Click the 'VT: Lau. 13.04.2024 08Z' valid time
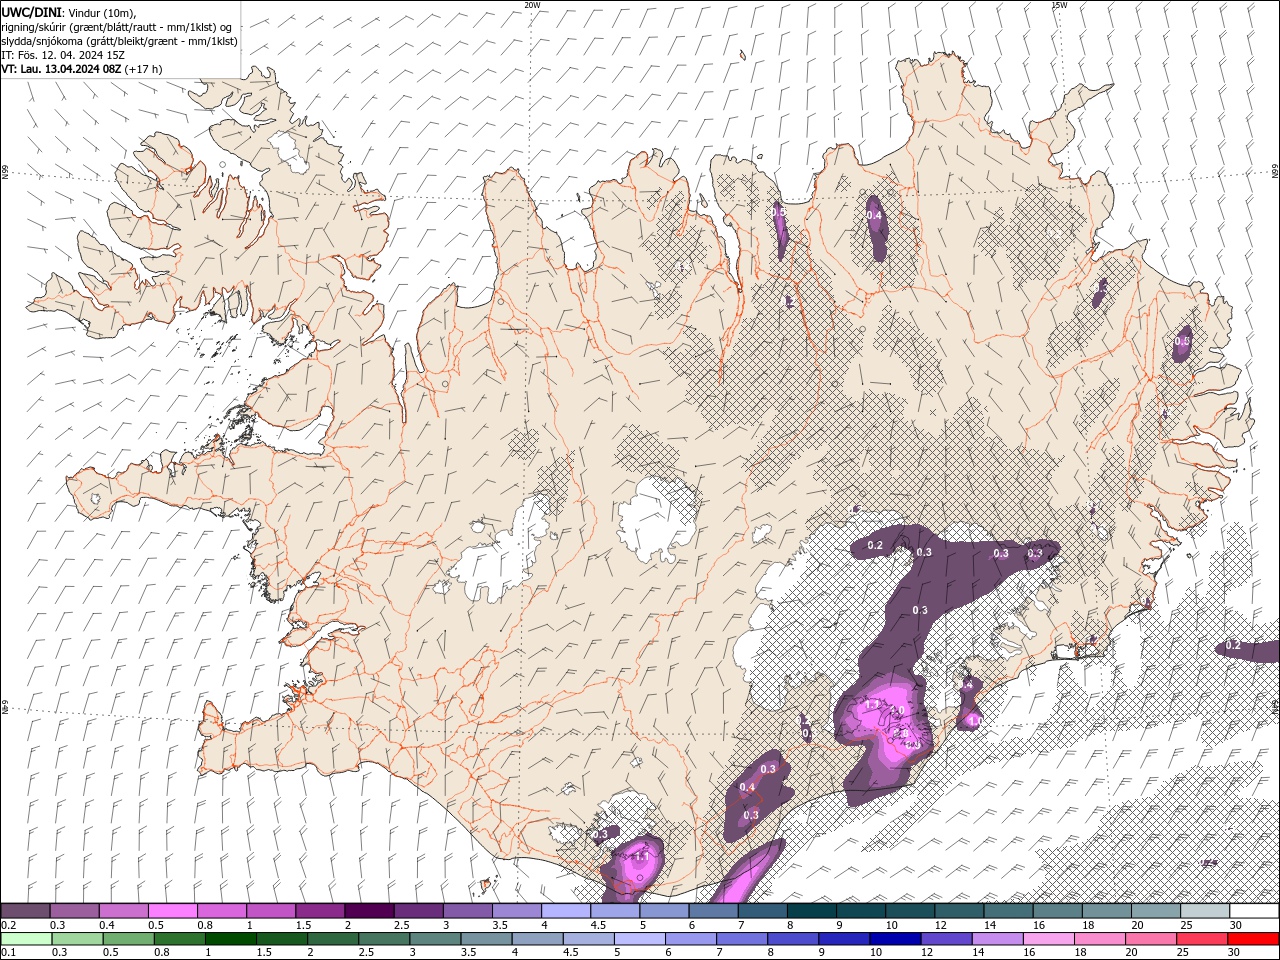The height and width of the screenshot is (960, 1280). point(62,69)
